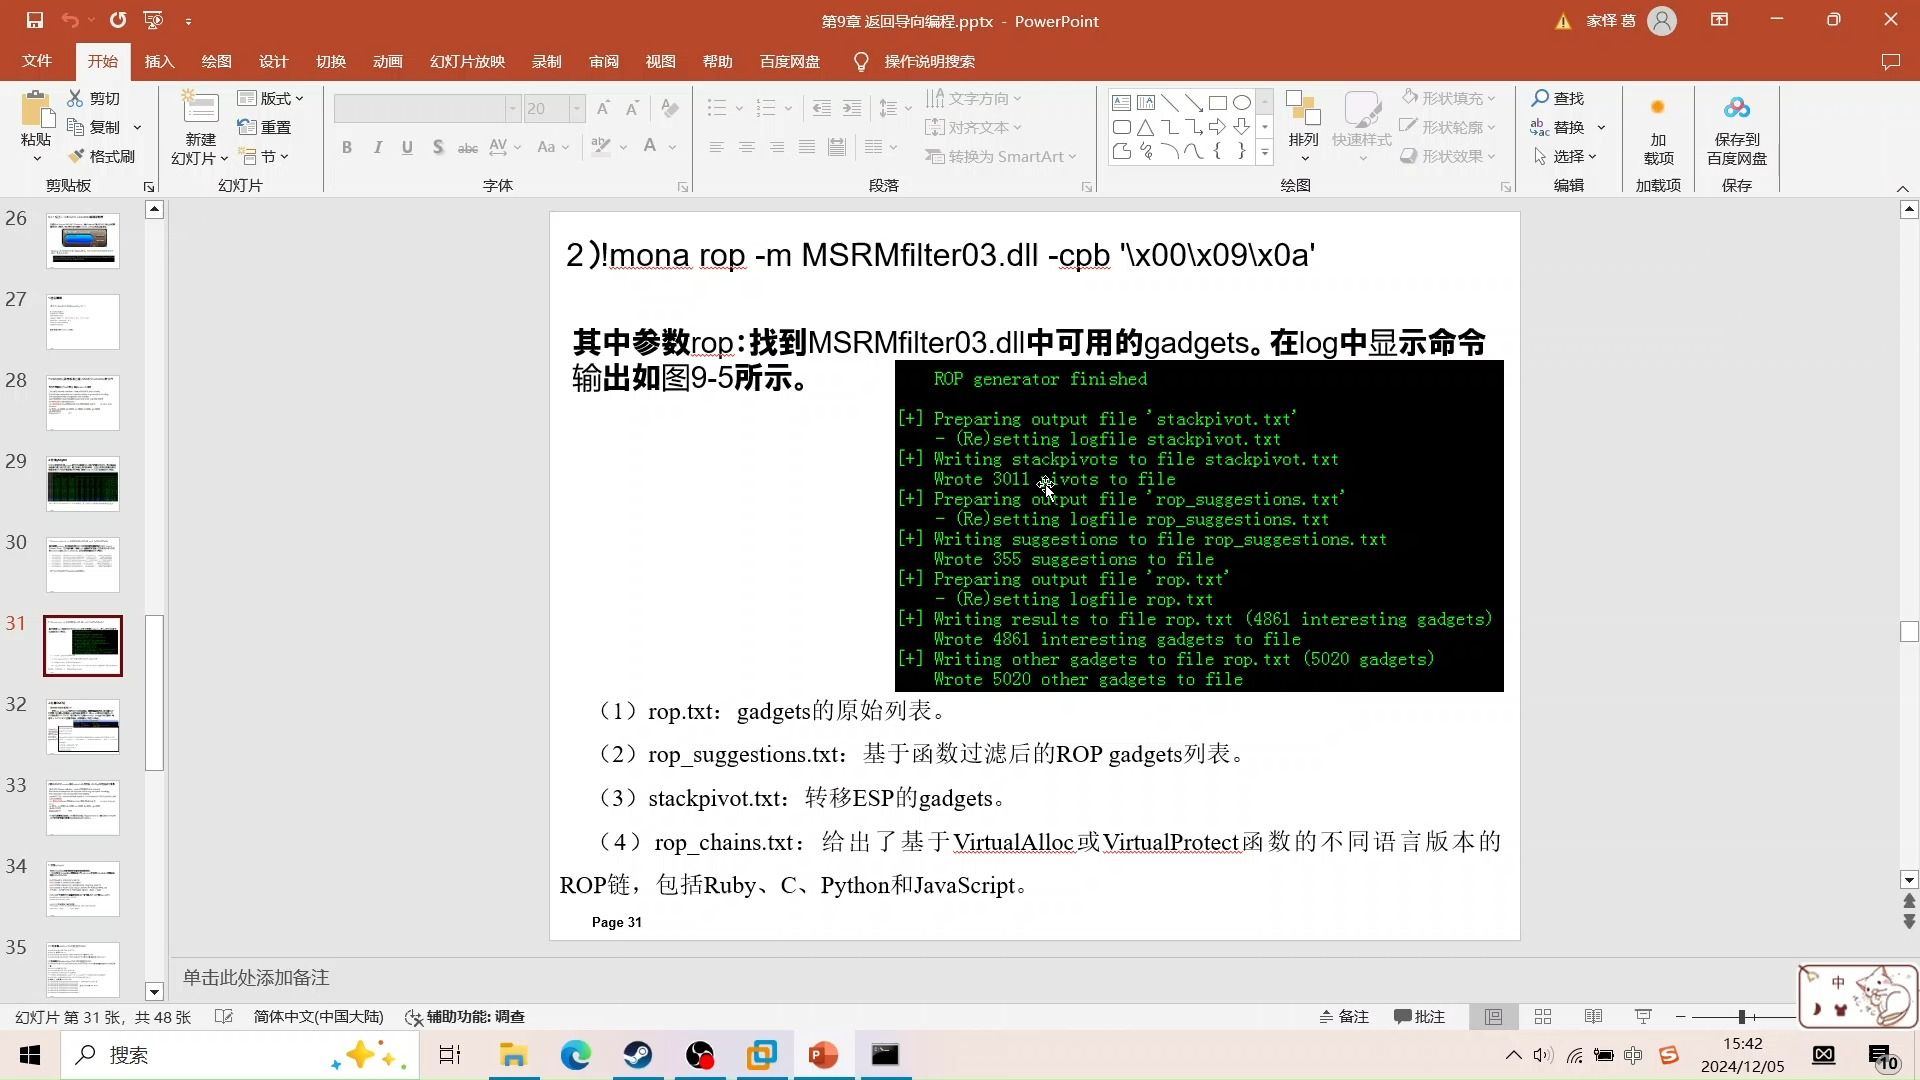Click the Undo arrow icon
The image size is (1920, 1080).
click(69, 20)
